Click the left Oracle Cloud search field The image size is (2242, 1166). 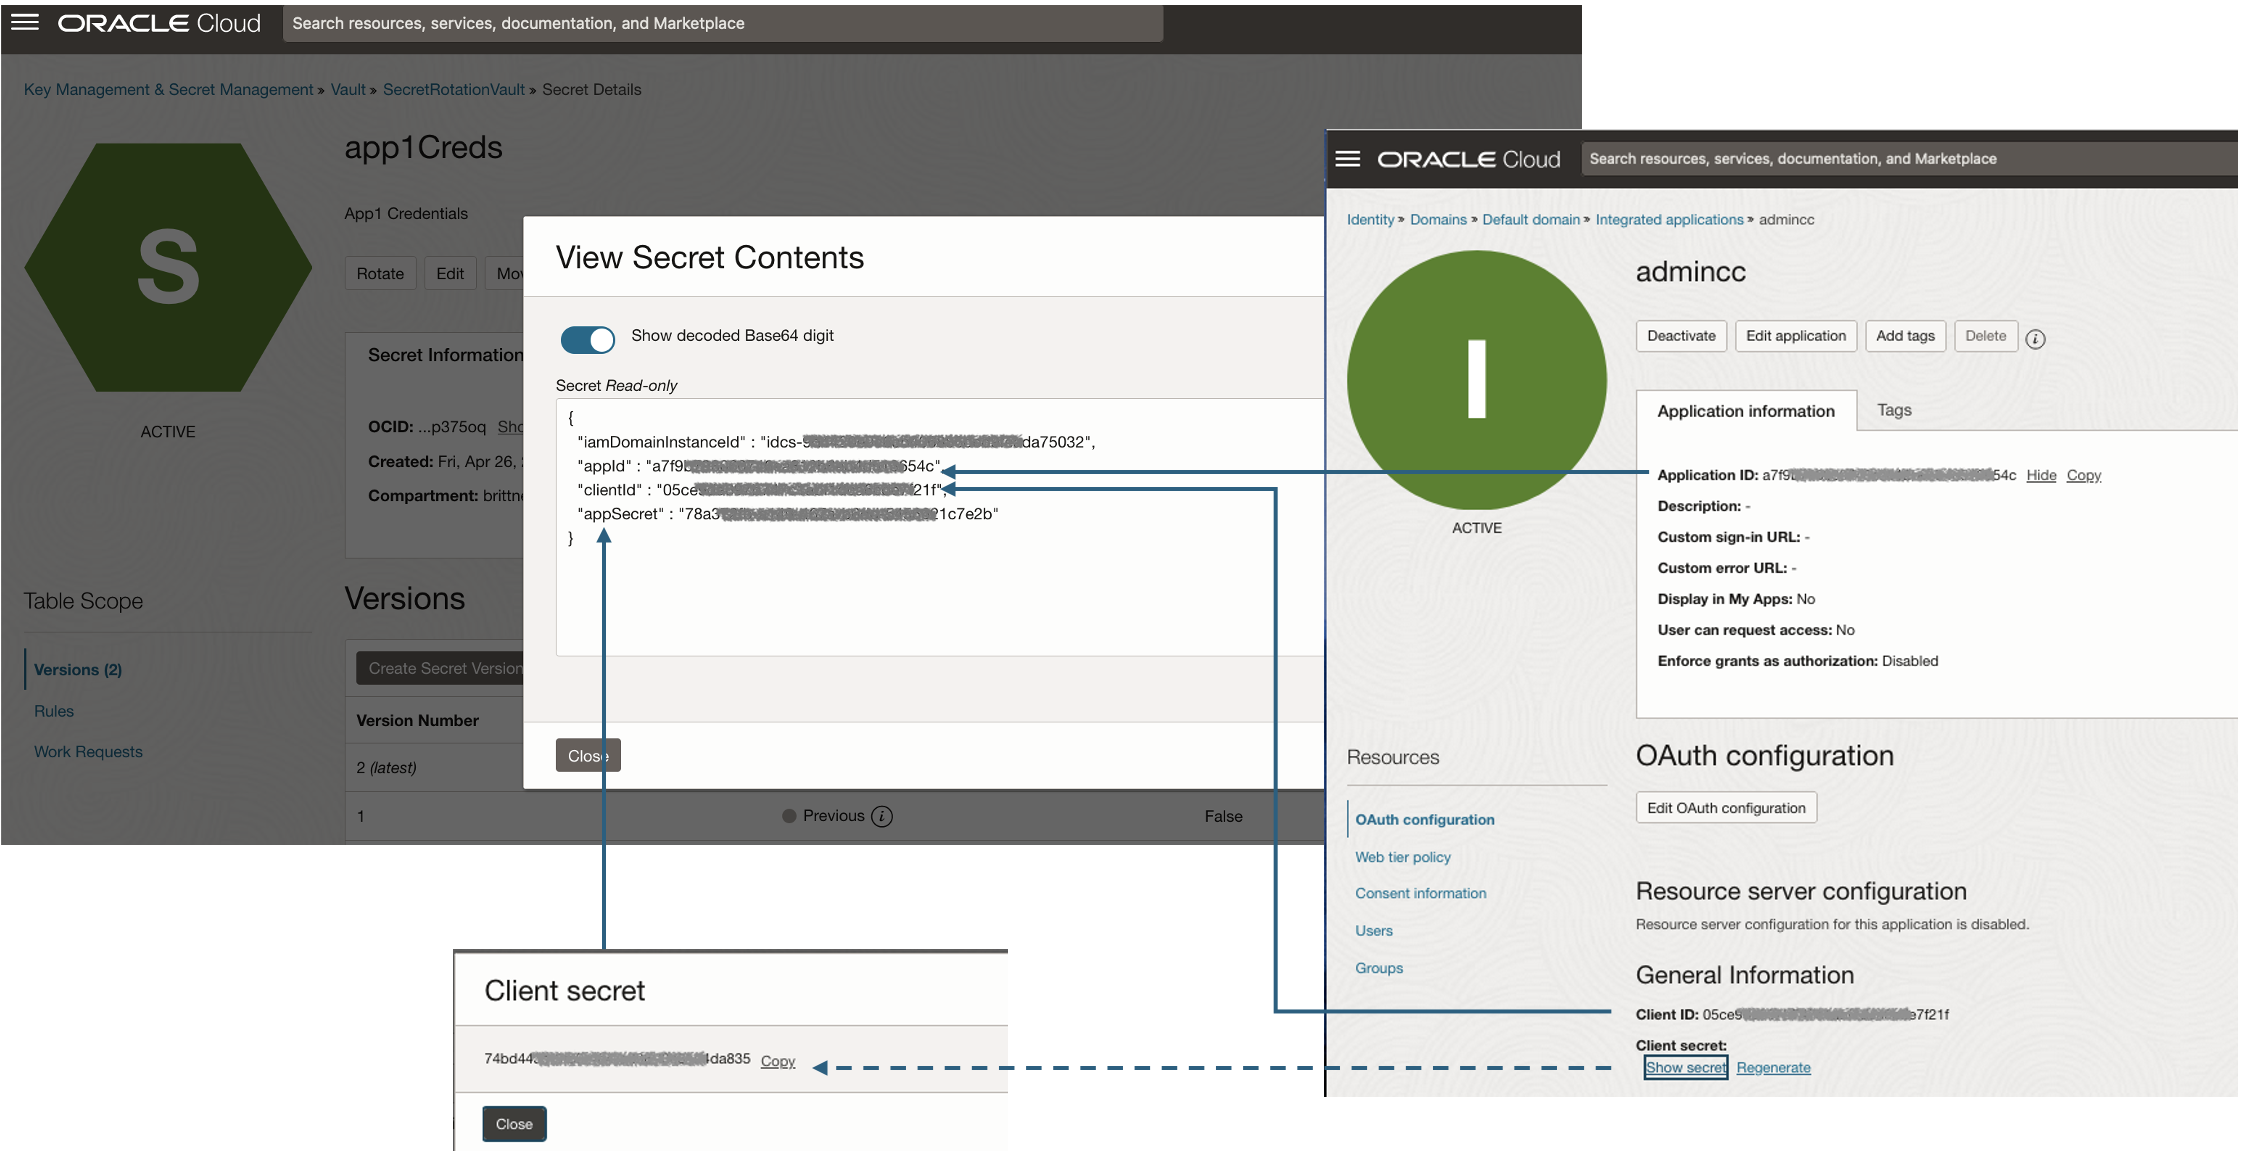722,23
